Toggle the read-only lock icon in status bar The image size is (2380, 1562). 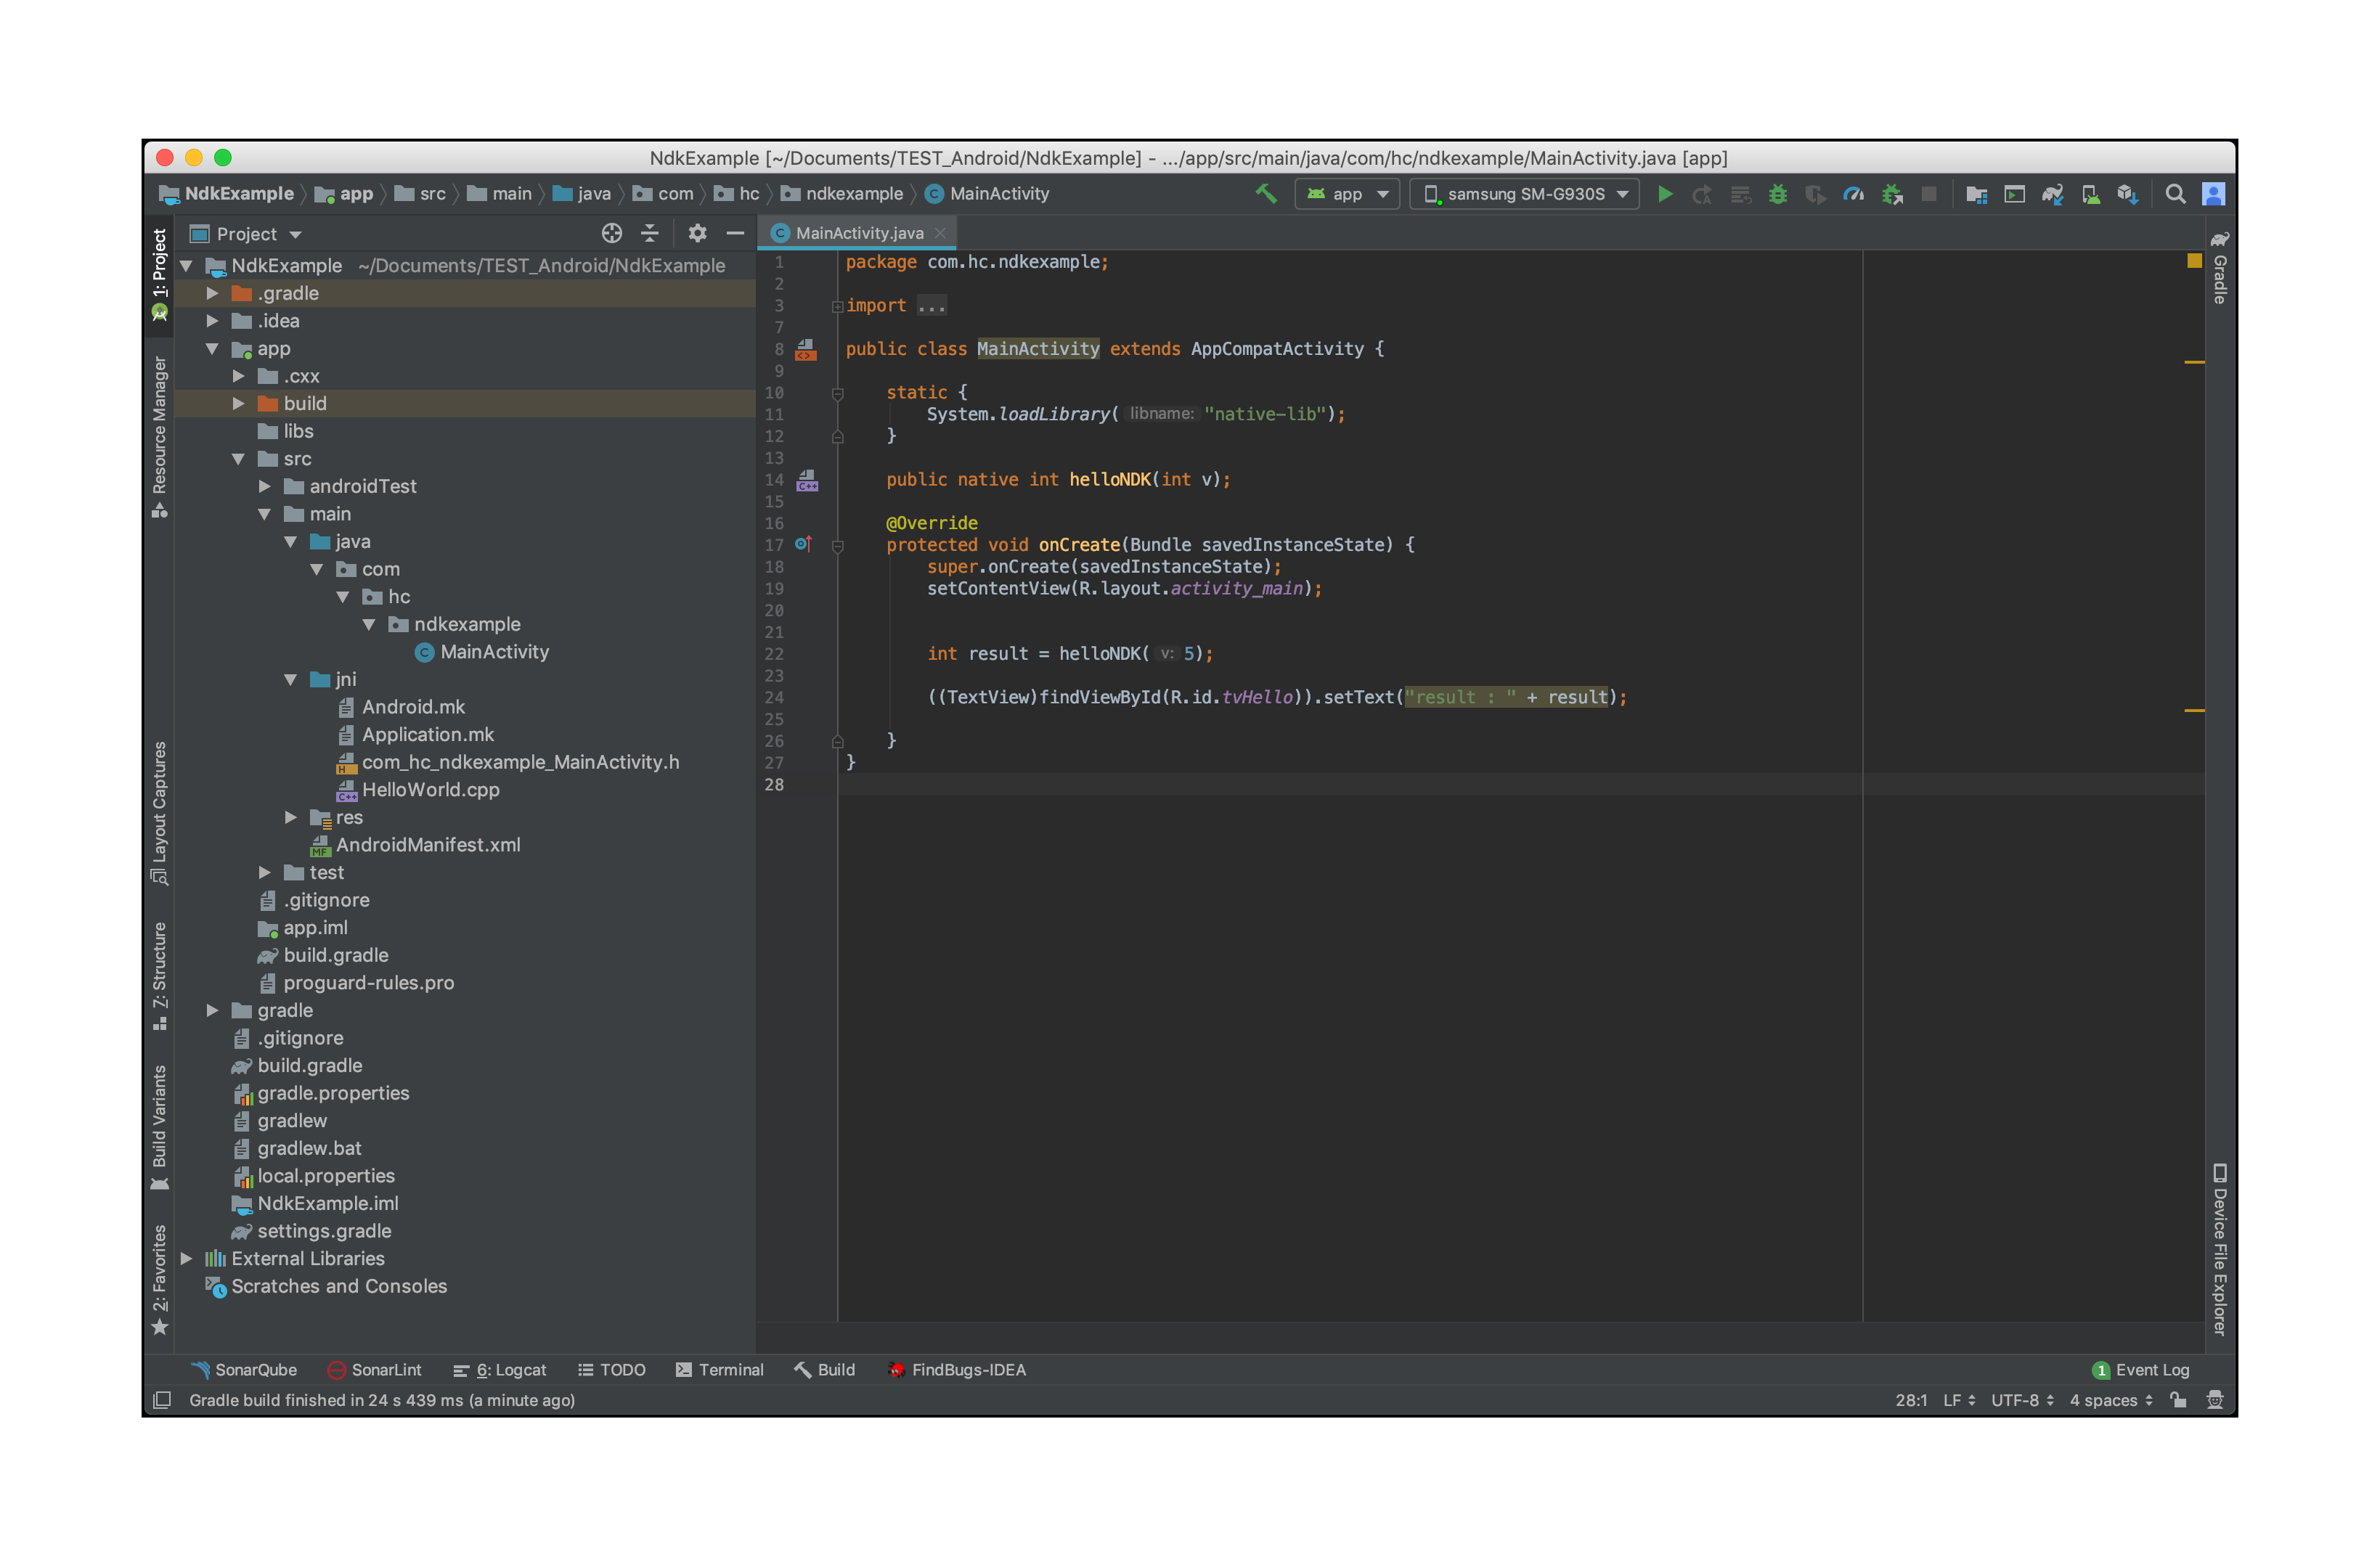[x=2178, y=1400]
